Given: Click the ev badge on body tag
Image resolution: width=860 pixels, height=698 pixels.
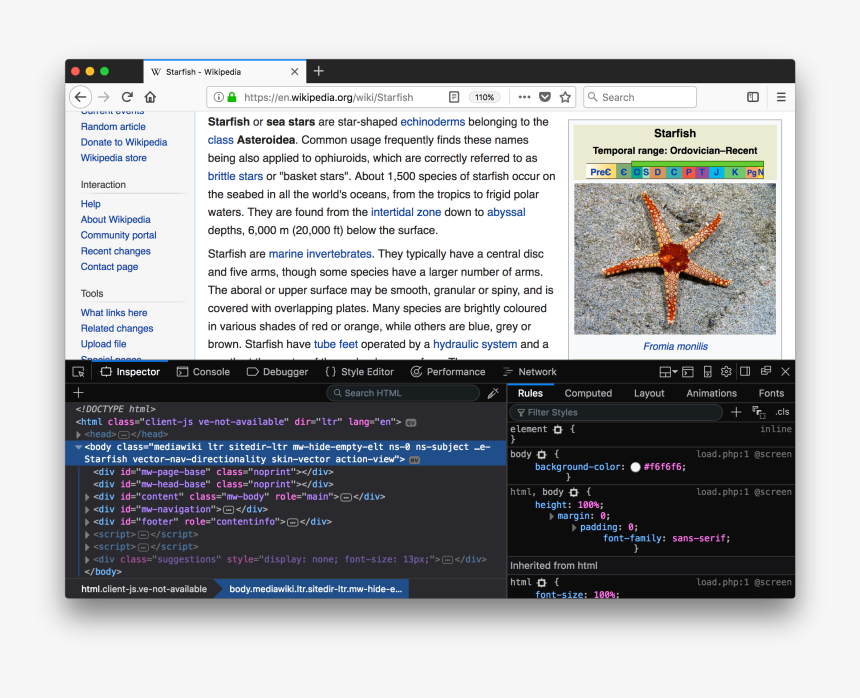Looking at the screenshot, I should [x=415, y=460].
